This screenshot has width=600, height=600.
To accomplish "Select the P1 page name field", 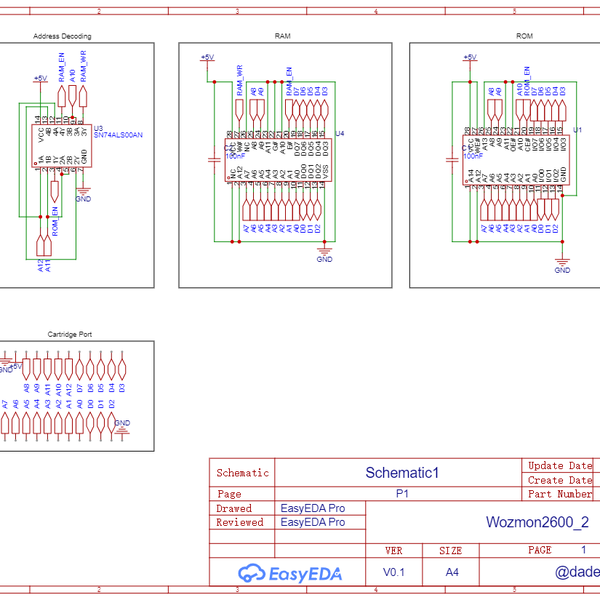I will 402,494.
